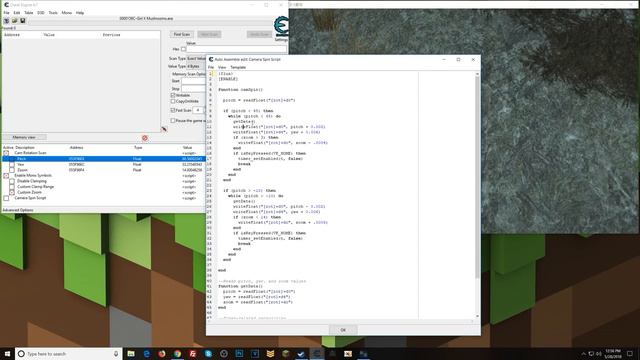Click the Next Scan button
This screenshot has width=640, height=360.
click(x=209, y=34)
